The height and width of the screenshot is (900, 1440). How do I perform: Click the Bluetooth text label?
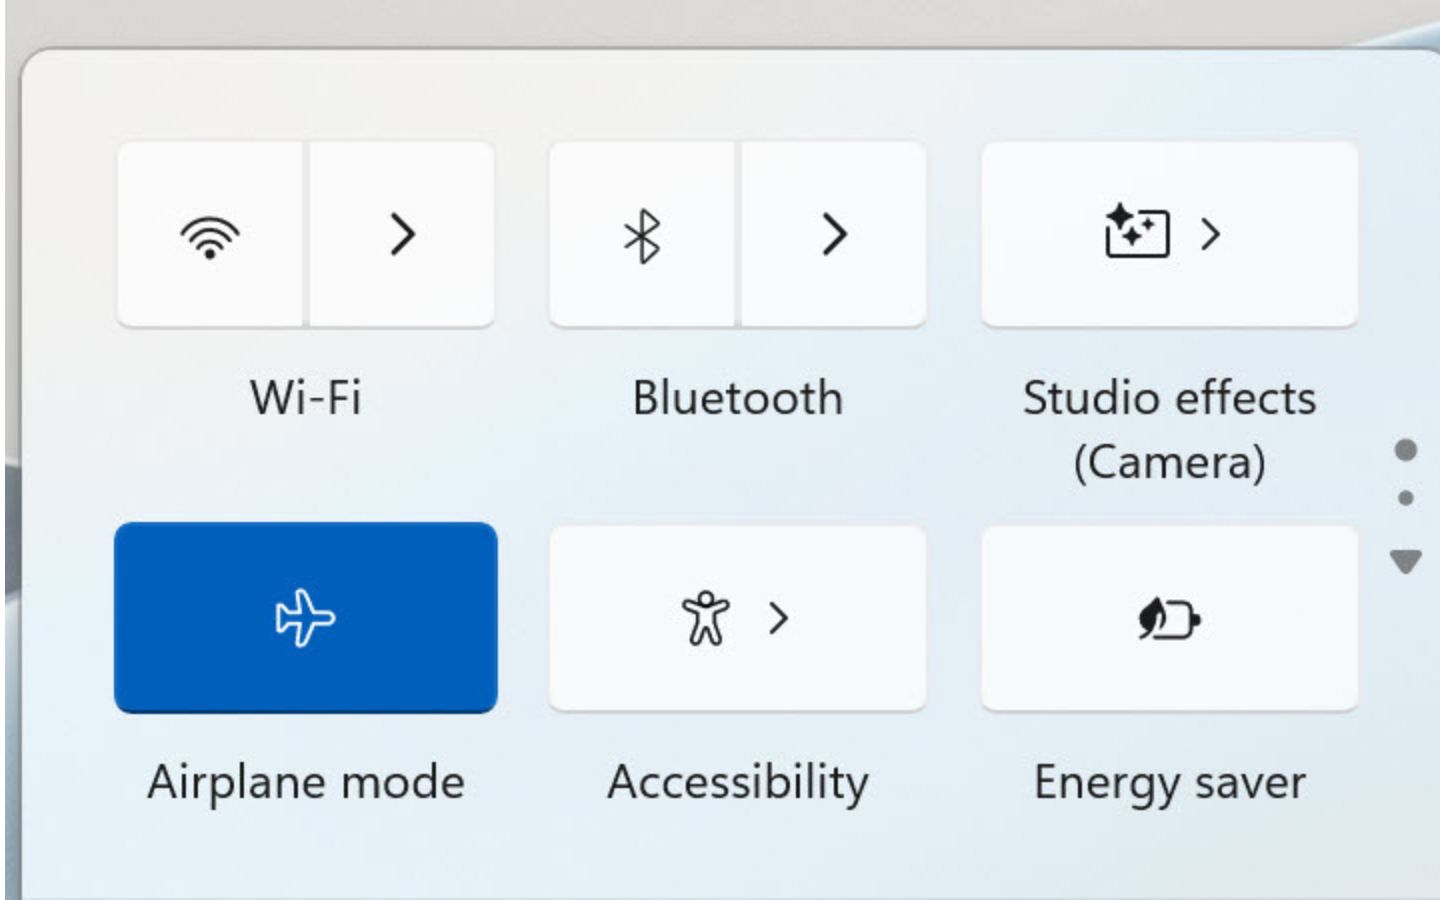738,398
